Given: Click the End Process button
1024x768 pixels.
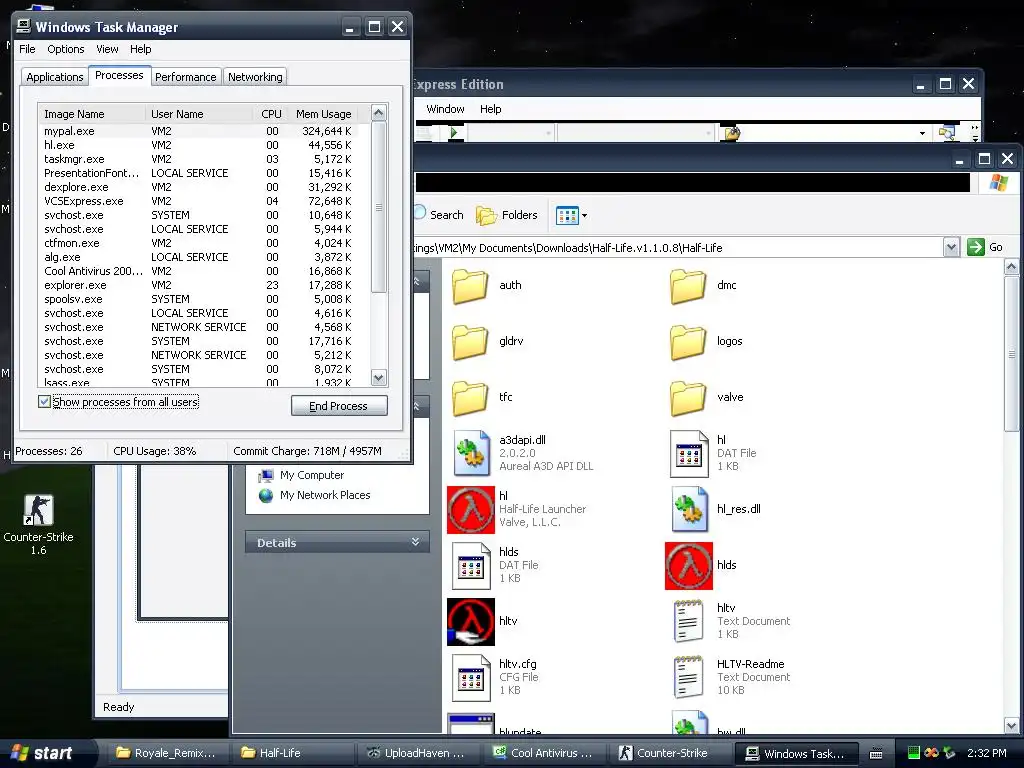Looking at the screenshot, I should click(339, 406).
